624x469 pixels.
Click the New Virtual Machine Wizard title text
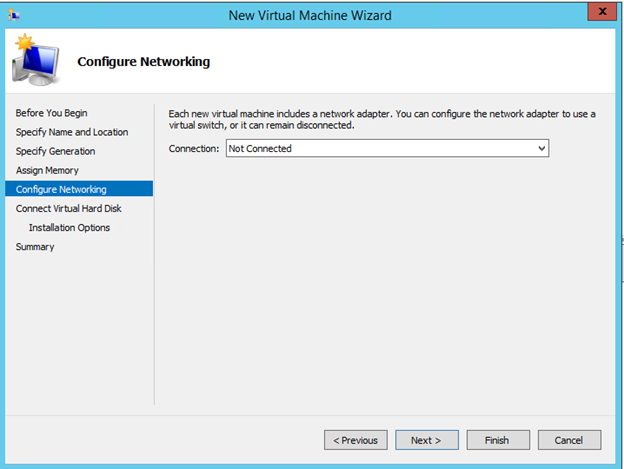(310, 15)
